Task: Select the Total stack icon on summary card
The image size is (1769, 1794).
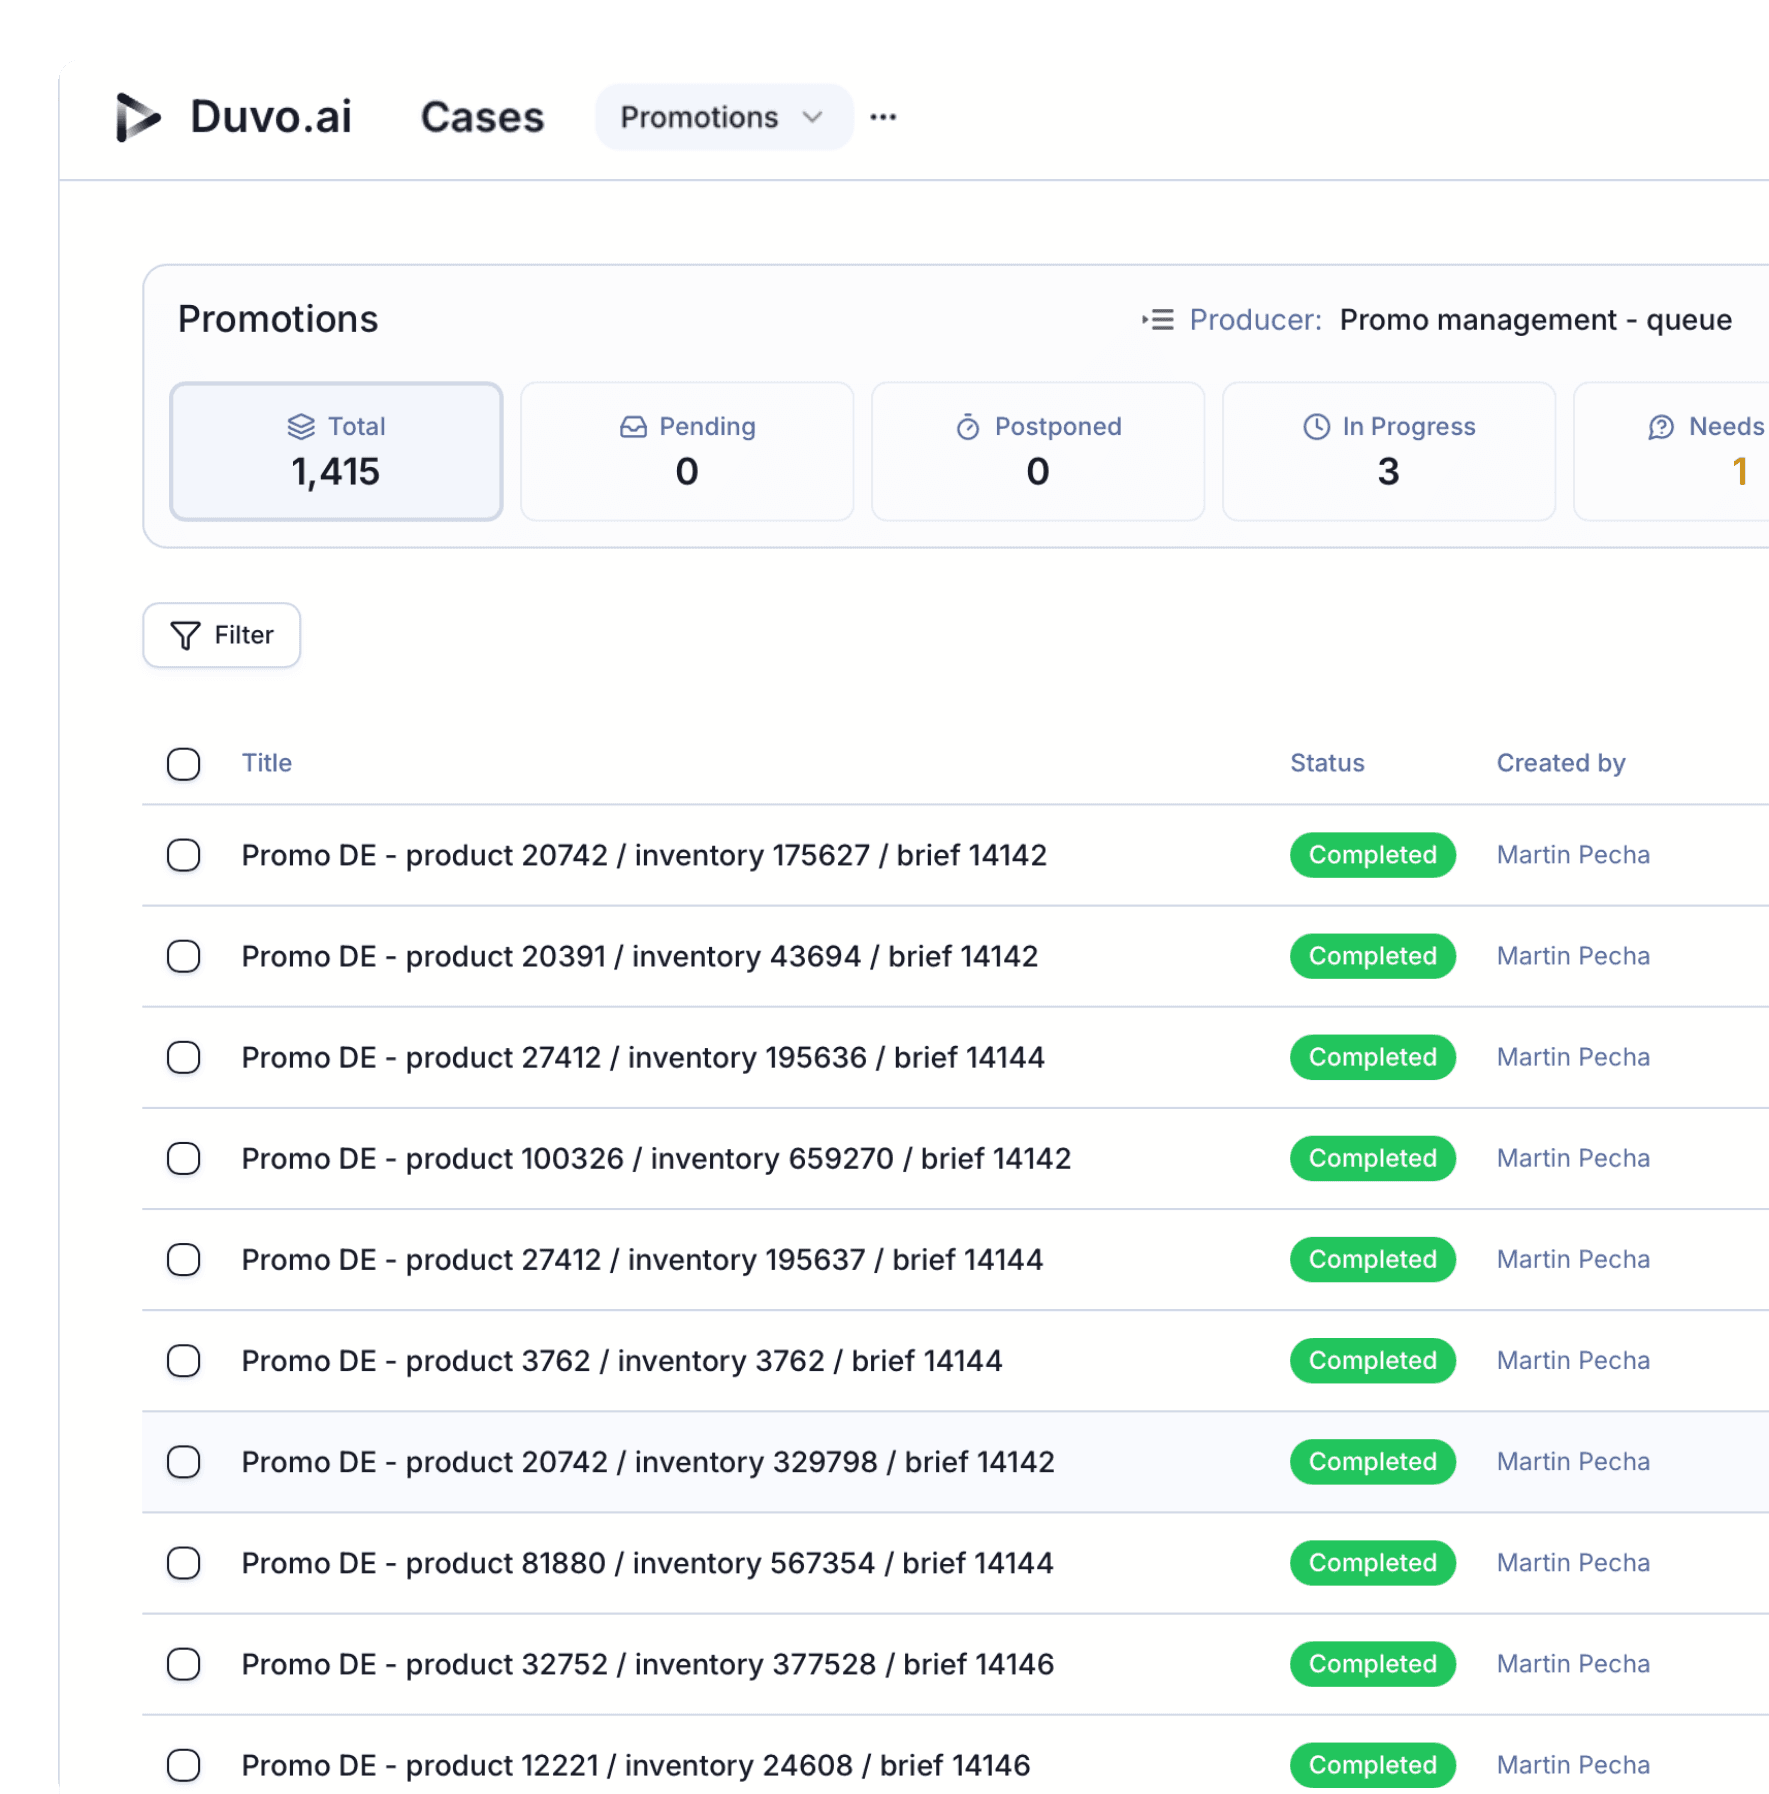Action: [x=301, y=425]
